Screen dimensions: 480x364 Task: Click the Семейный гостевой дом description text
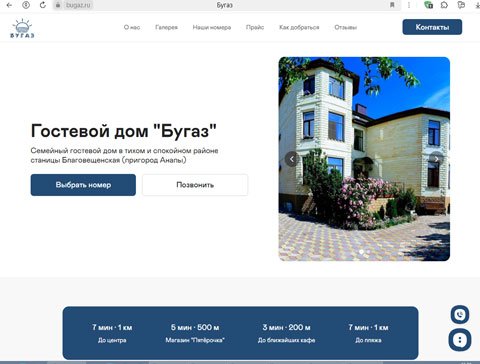[x=124, y=155]
